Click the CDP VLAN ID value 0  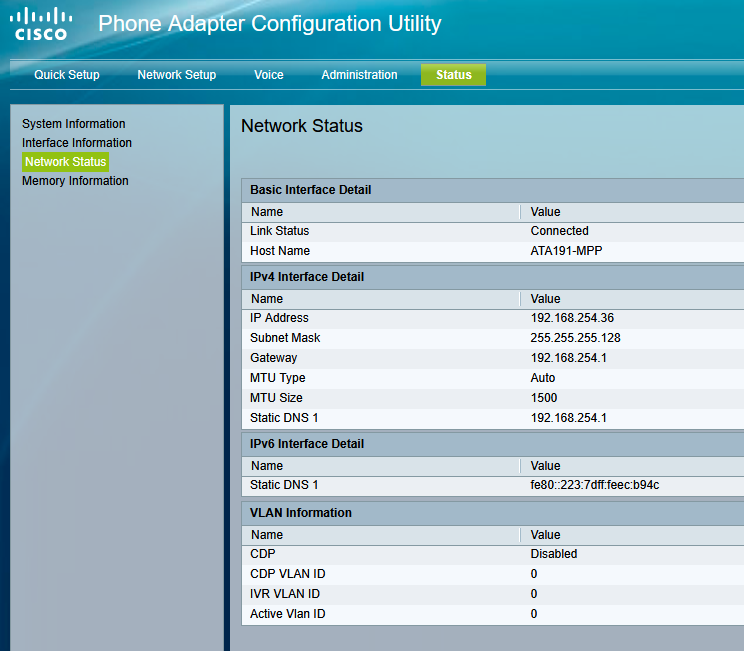click(x=534, y=574)
